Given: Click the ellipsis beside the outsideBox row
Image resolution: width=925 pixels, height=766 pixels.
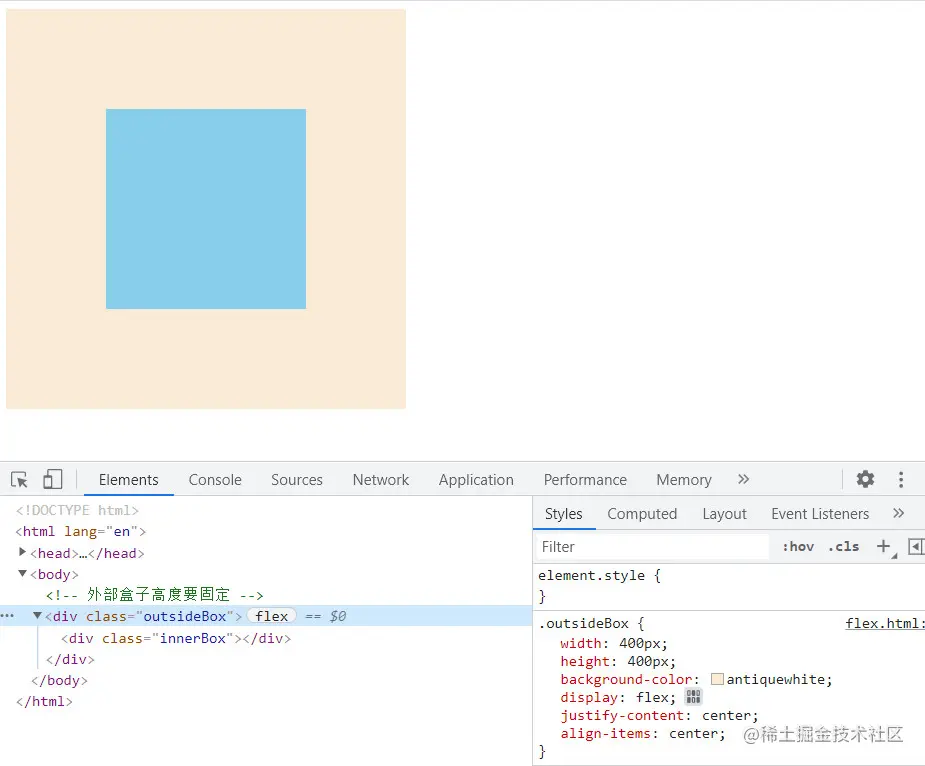Looking at the screenshot, I should [7, 616].
